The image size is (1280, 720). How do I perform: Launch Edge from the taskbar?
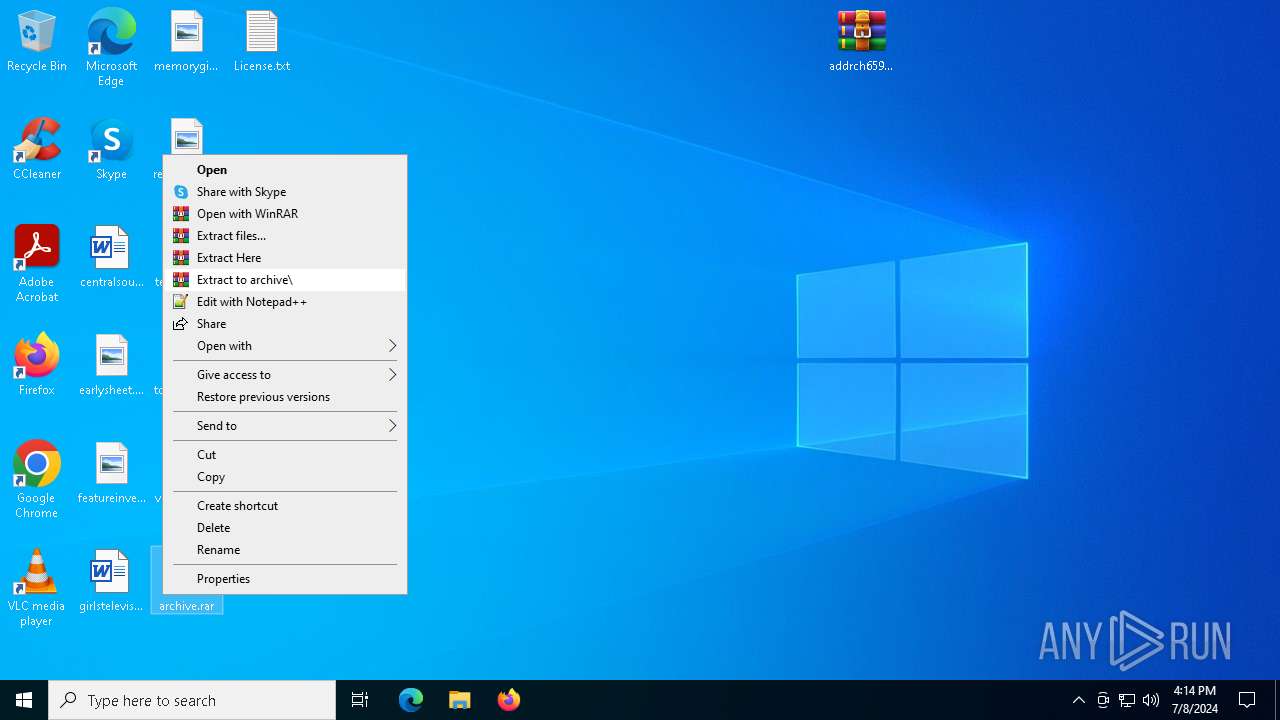pos(411,700)
